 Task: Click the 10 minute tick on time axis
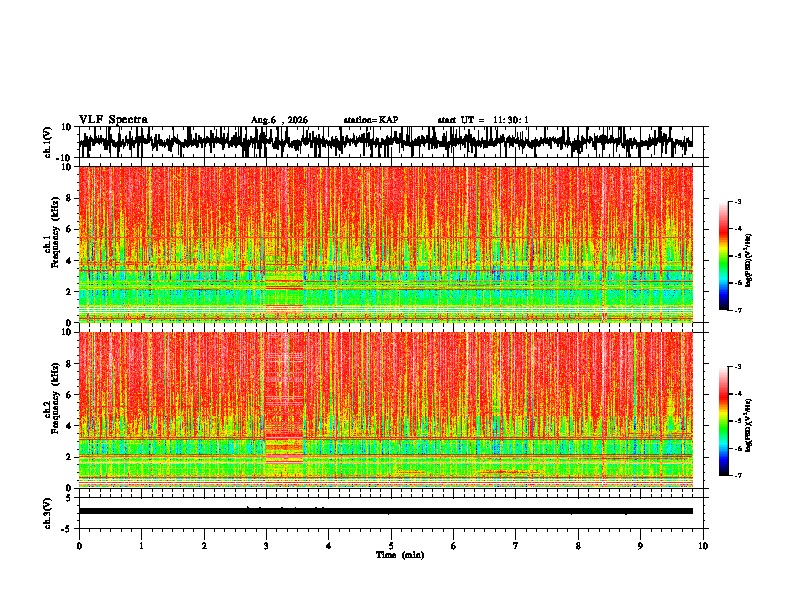tap(703, 546)
